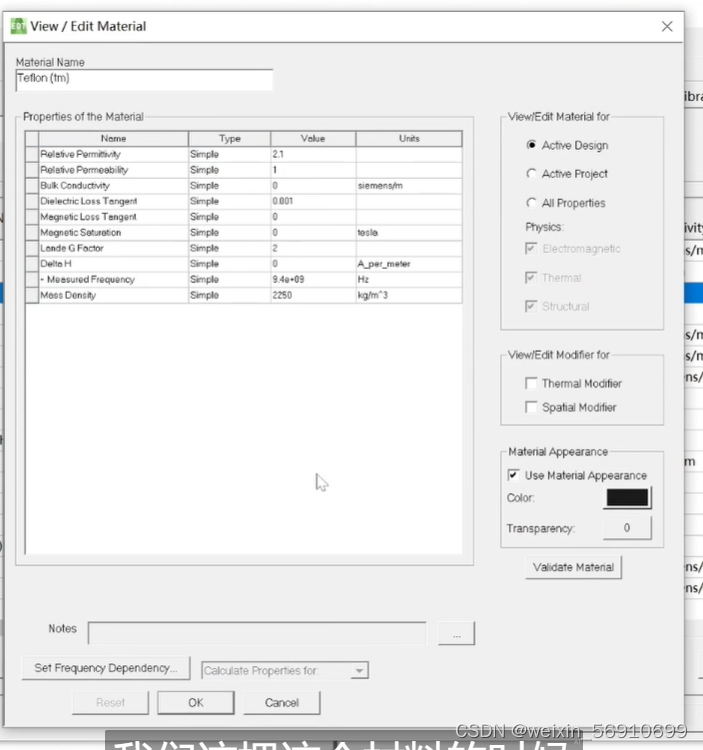
Task: Click the Units column header
Action: tap(409, 139)
